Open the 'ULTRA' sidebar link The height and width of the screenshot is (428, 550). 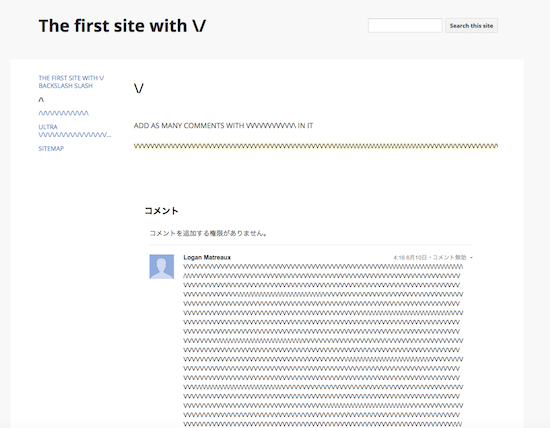[x=75, y=131]
